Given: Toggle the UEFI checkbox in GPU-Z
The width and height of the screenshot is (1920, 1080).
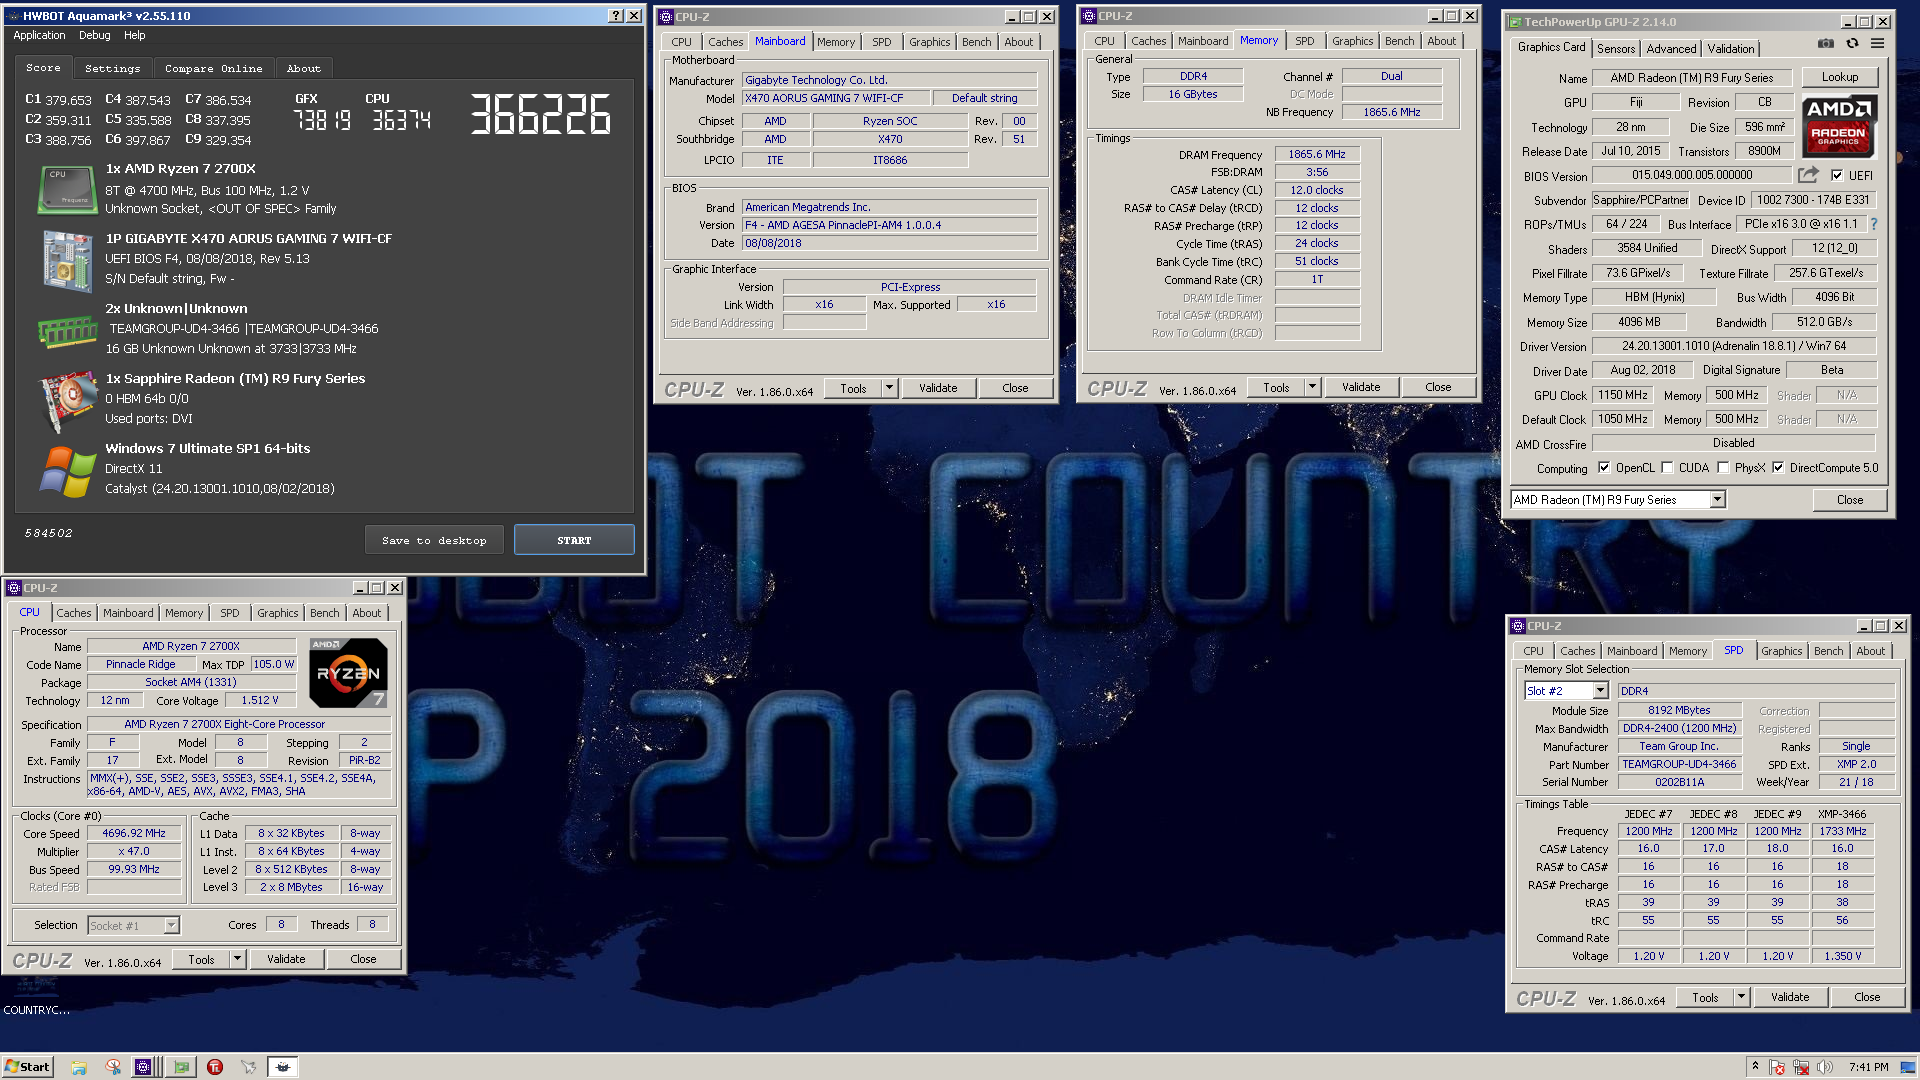Looking at the screenshot, I should [1837, 175].
